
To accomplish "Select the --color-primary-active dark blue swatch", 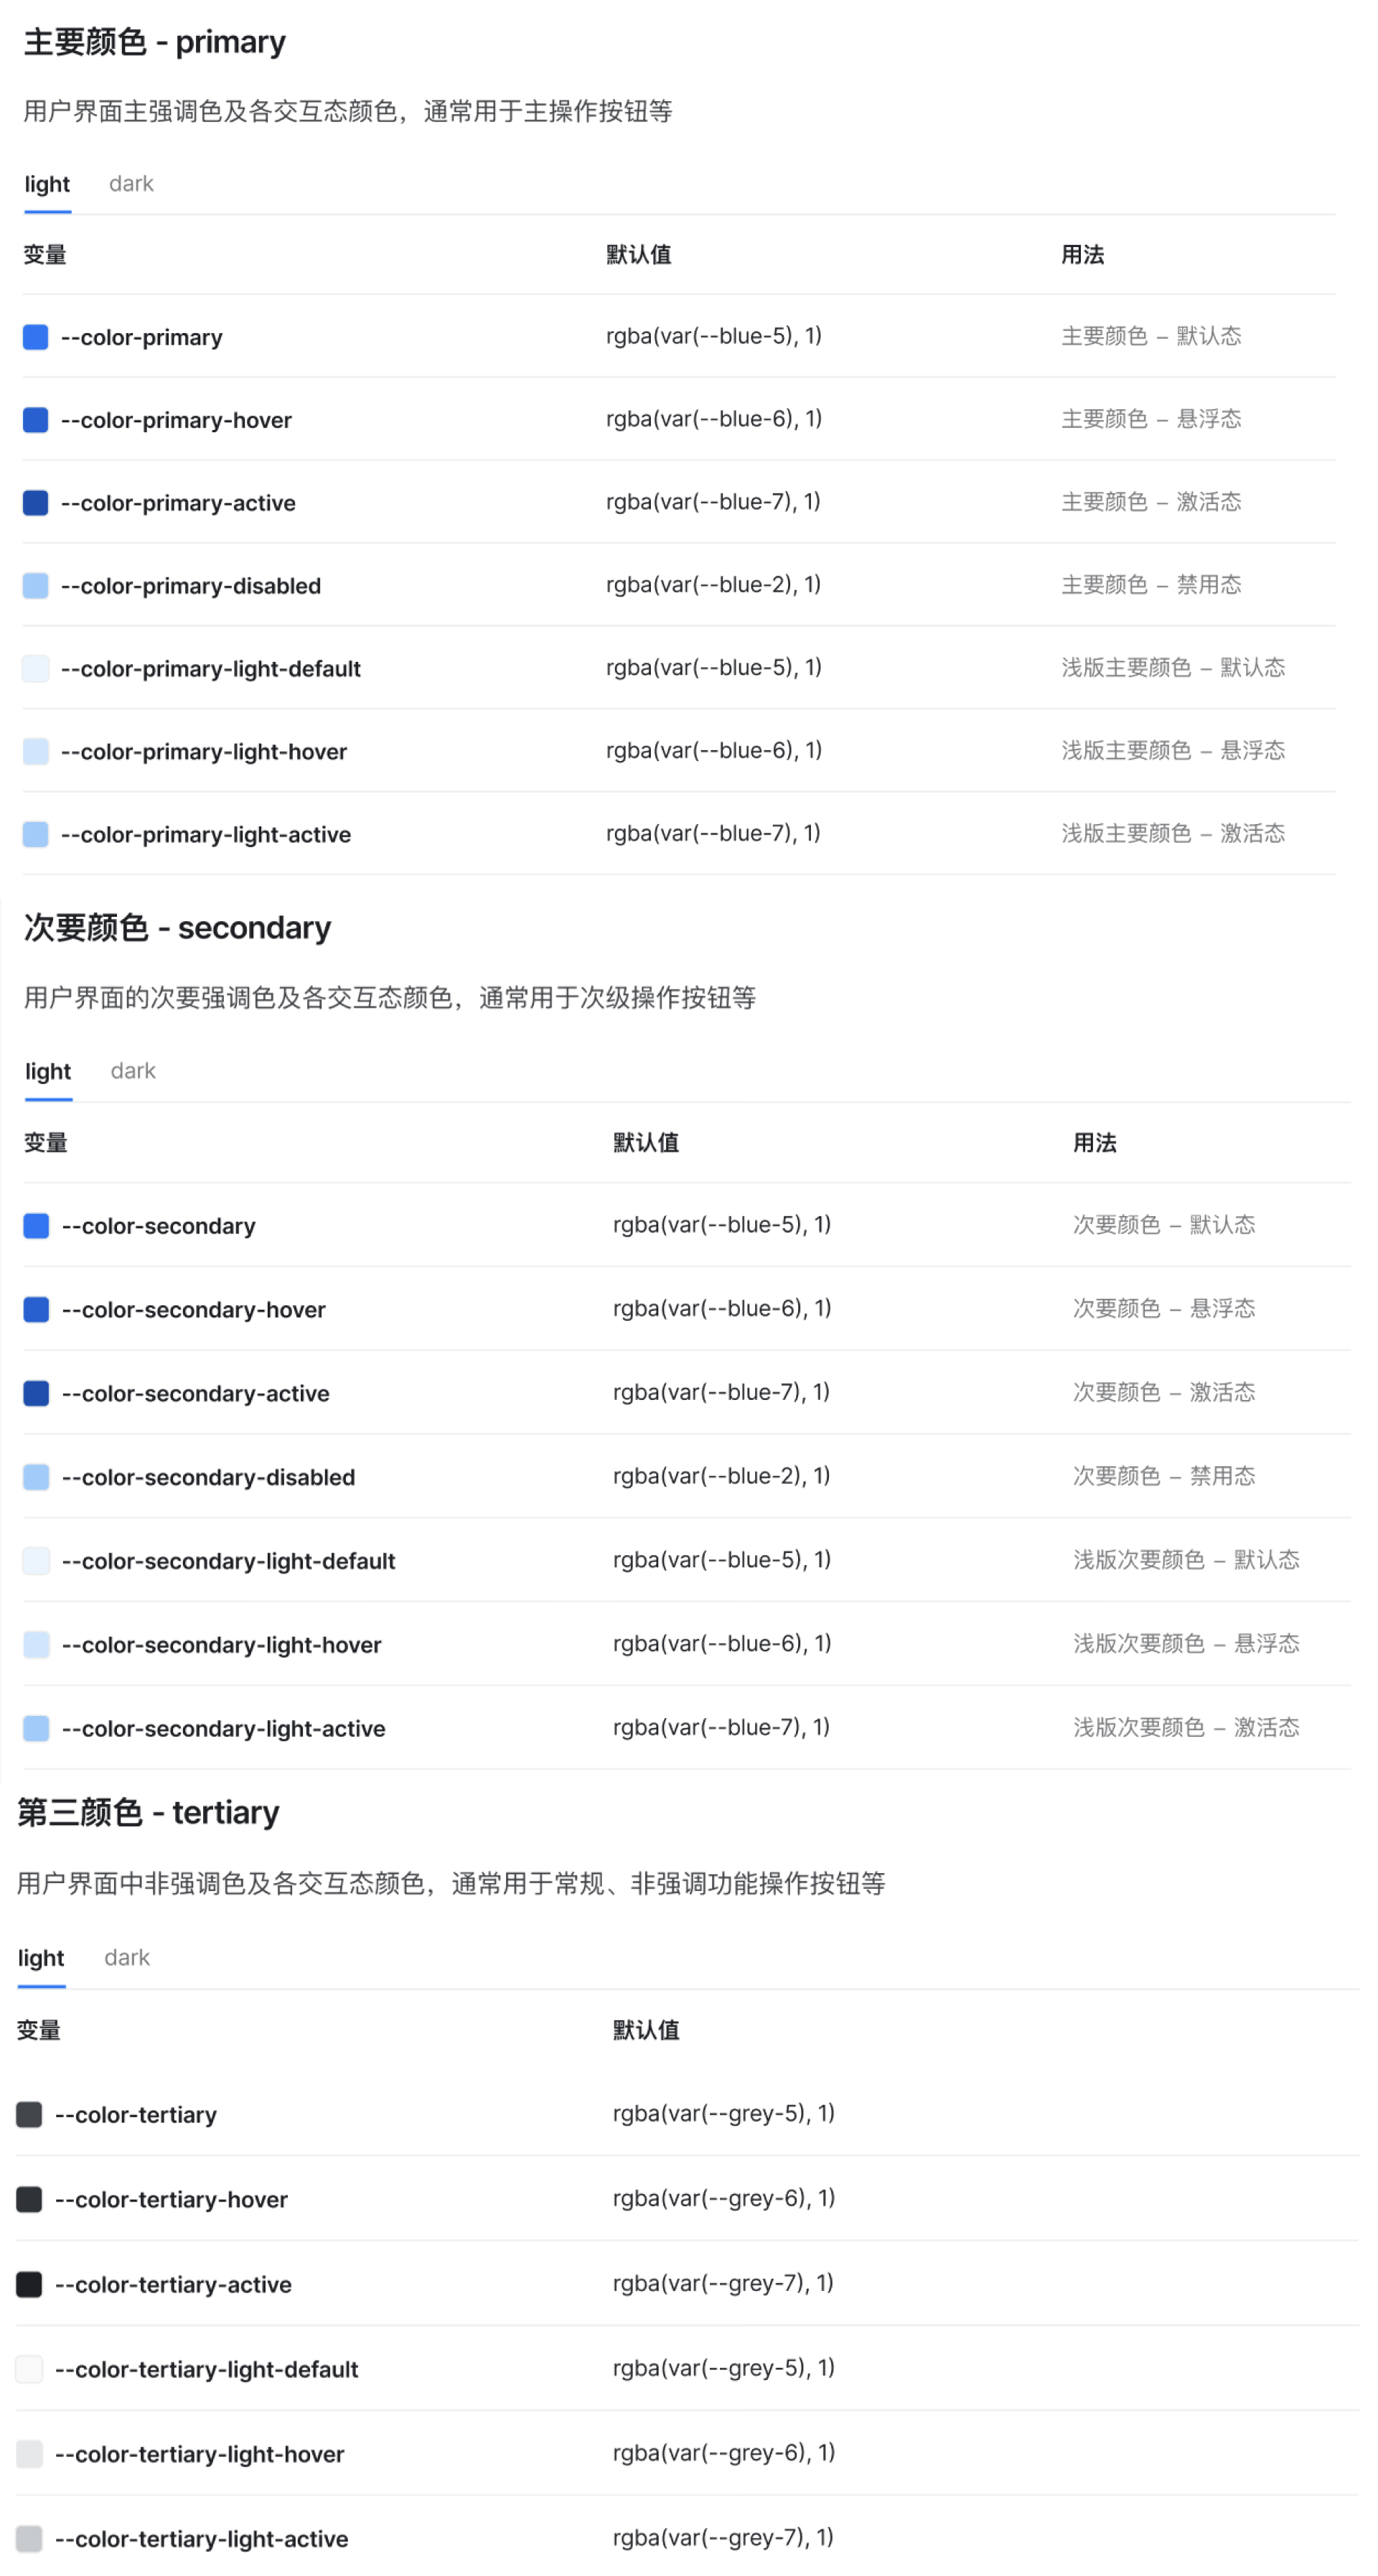I will coord(36,503).
